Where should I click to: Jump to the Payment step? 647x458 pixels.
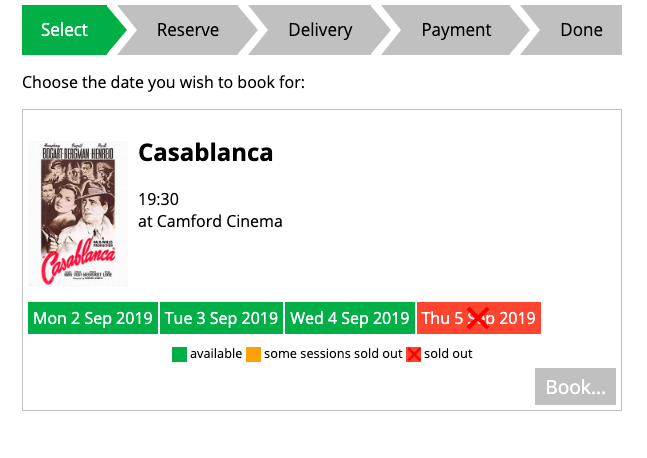pos(456,30)
